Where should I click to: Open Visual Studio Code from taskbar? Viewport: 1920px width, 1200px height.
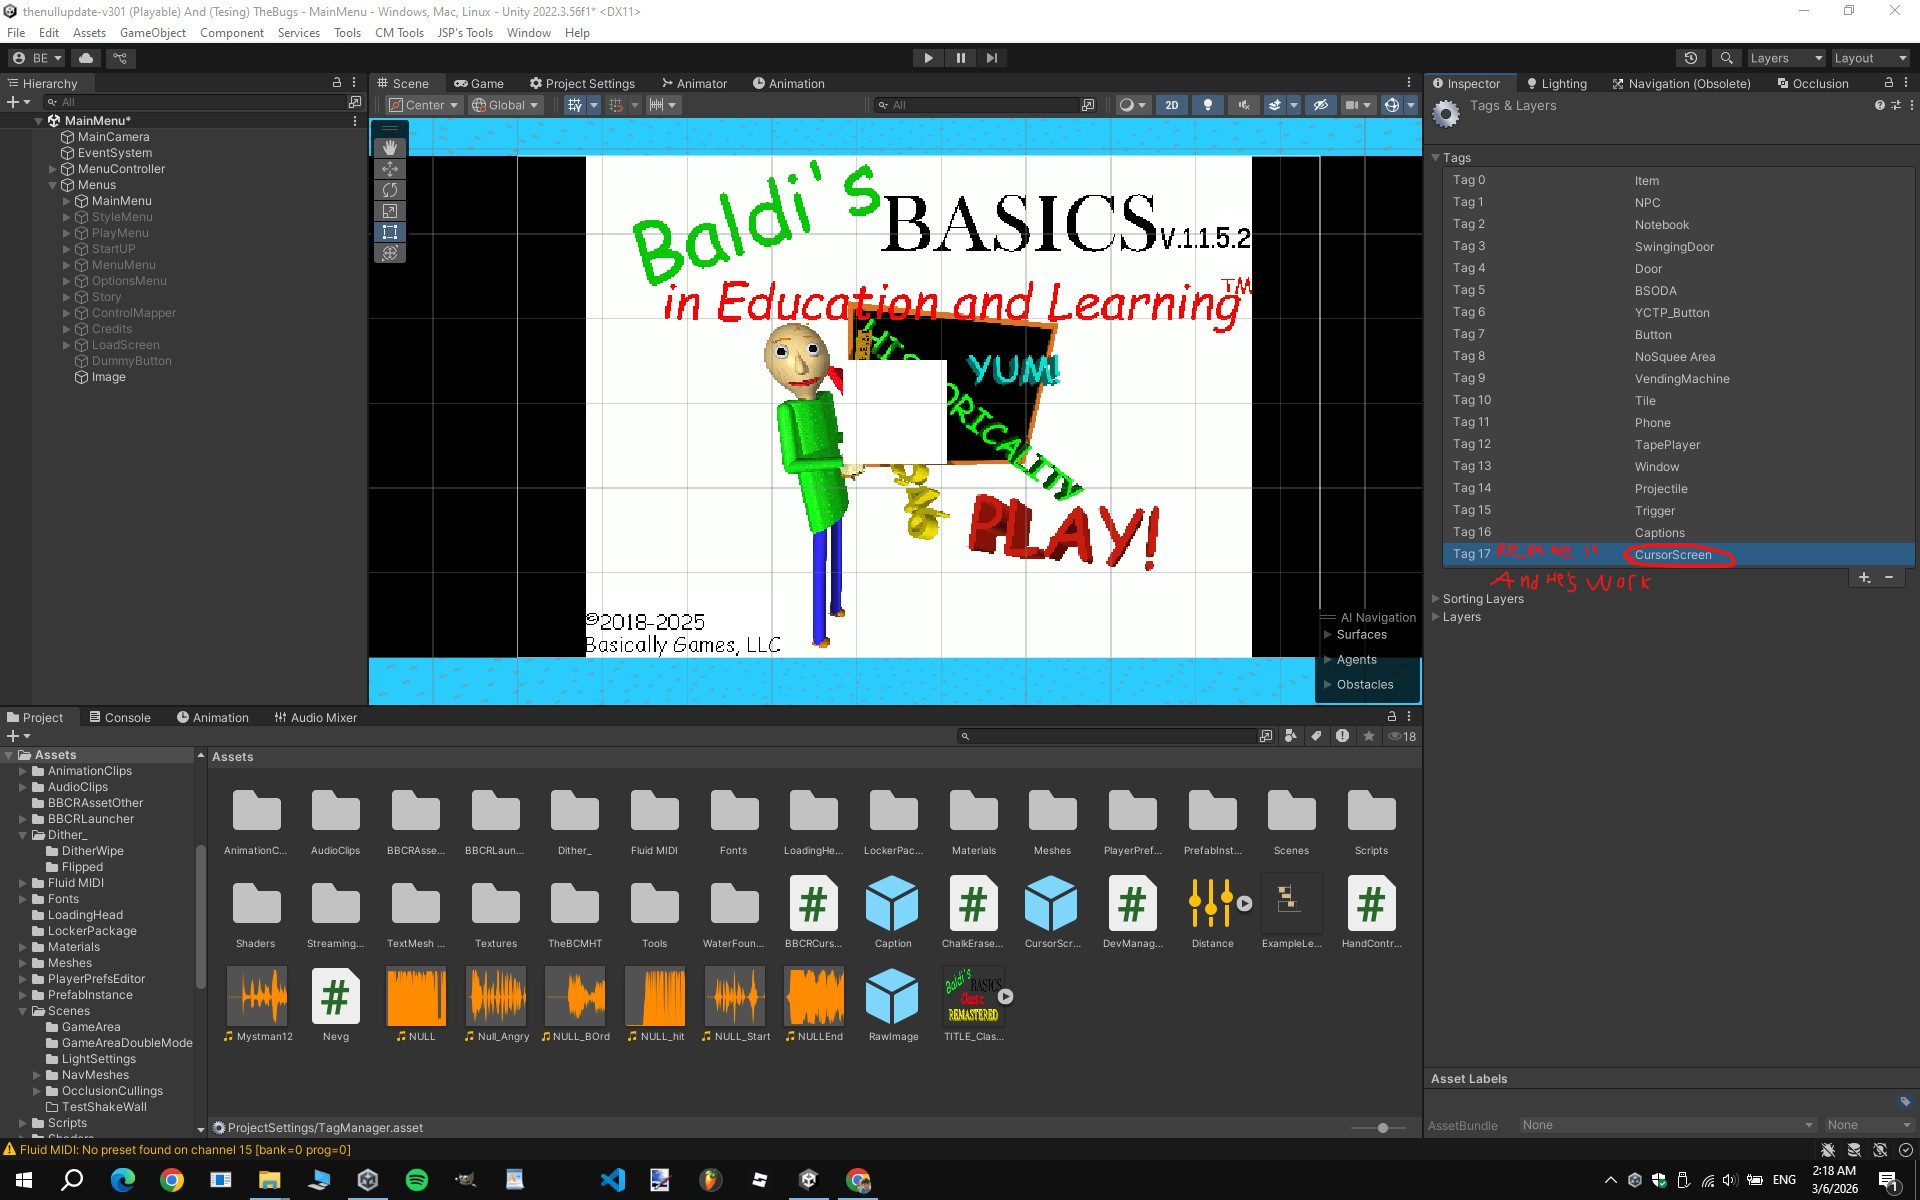(612, 1180)
